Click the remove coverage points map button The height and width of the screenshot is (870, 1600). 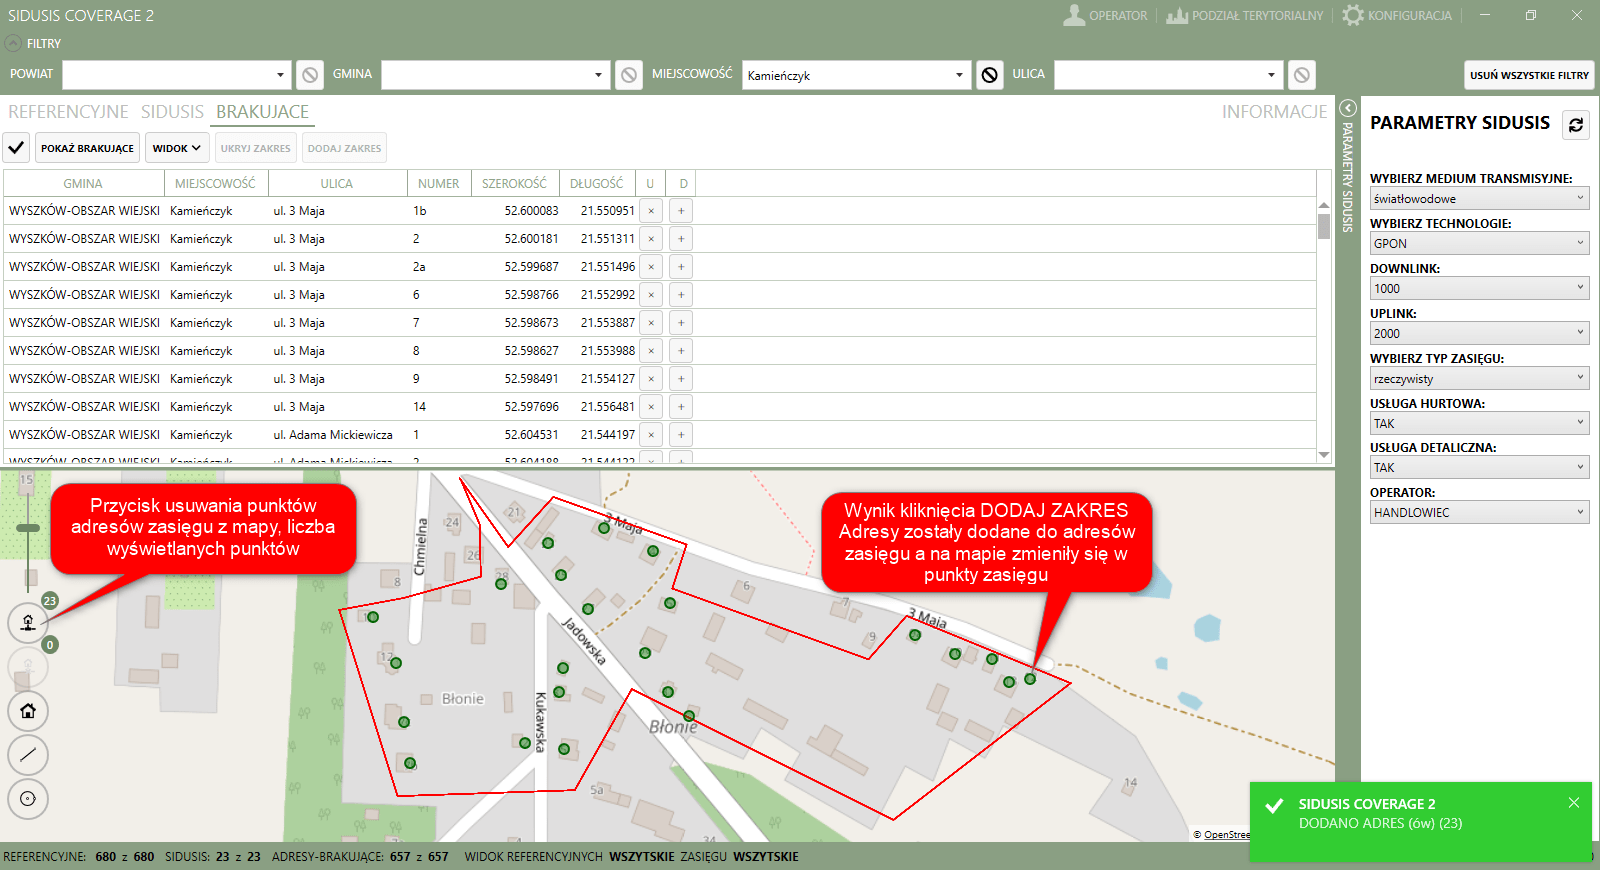tap(28, 622)
